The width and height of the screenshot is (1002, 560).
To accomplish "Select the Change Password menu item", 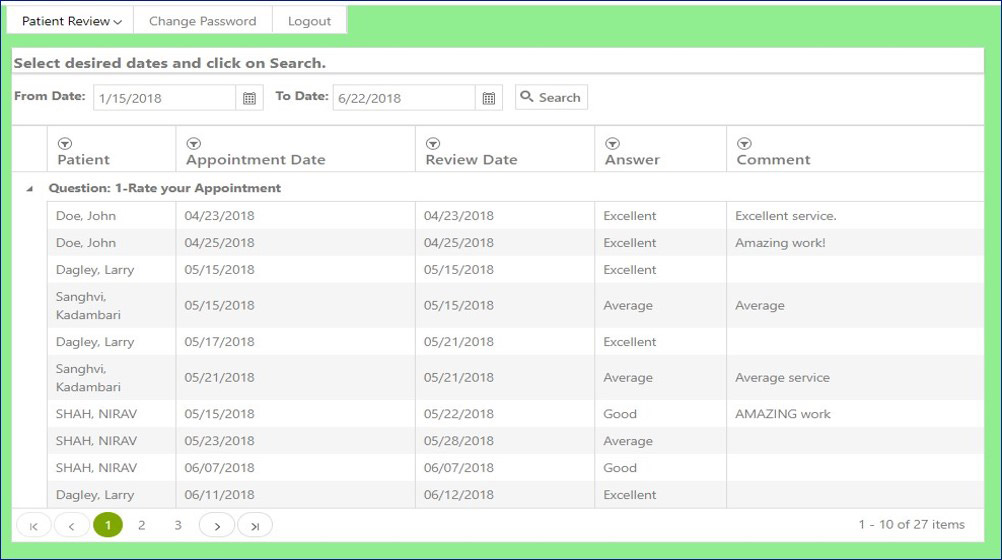I will click(x=203, y=21).
